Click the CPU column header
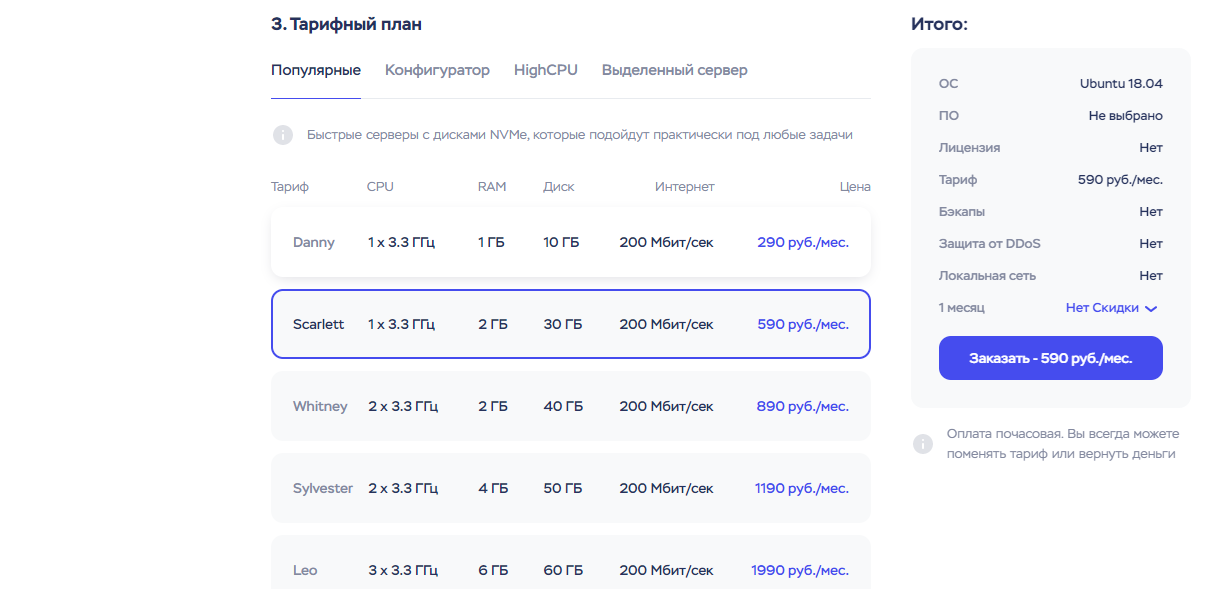Viewport: 1218px width, 589px height. (380, 187)
